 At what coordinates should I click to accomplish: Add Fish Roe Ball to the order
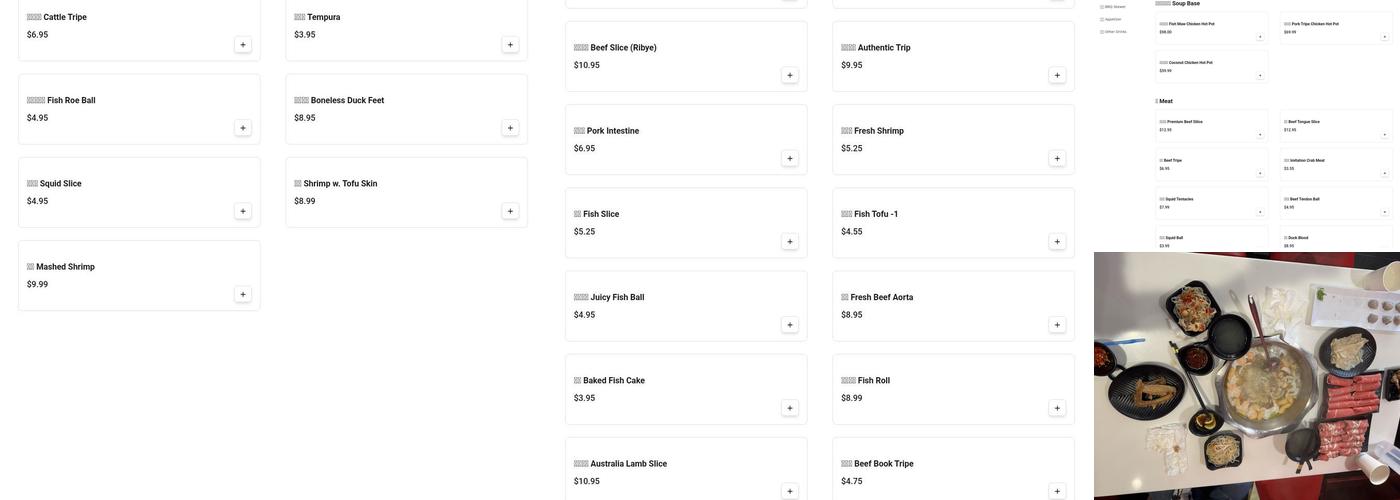(243, 128)
